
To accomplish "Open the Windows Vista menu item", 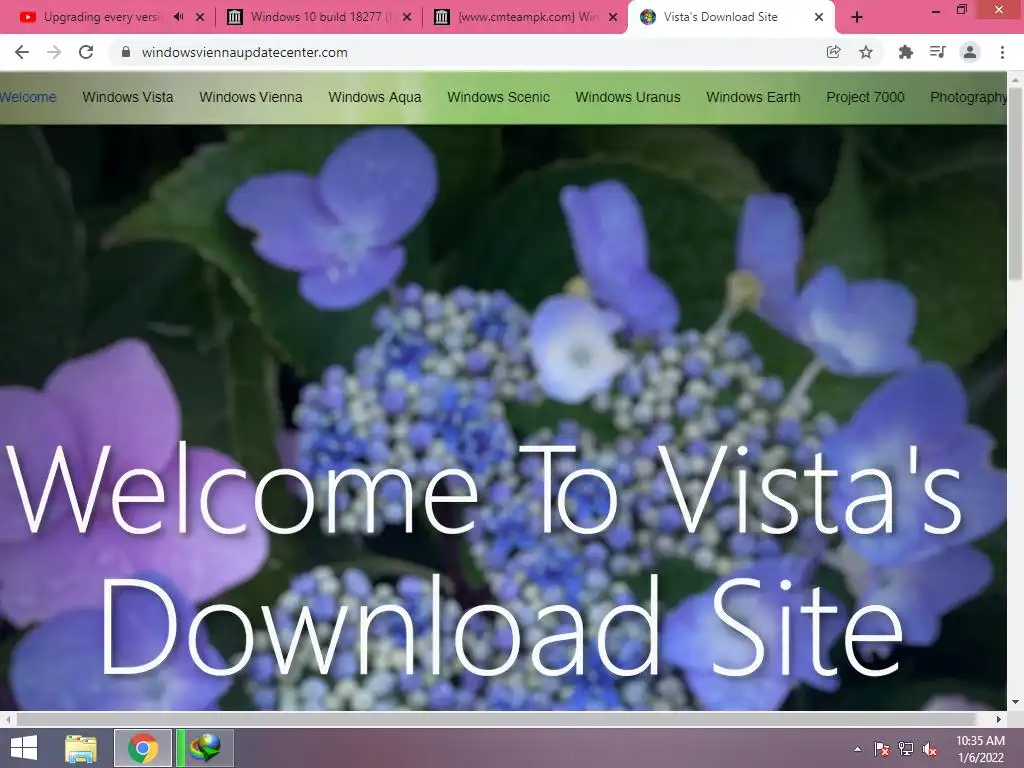I will pos(128,97).
